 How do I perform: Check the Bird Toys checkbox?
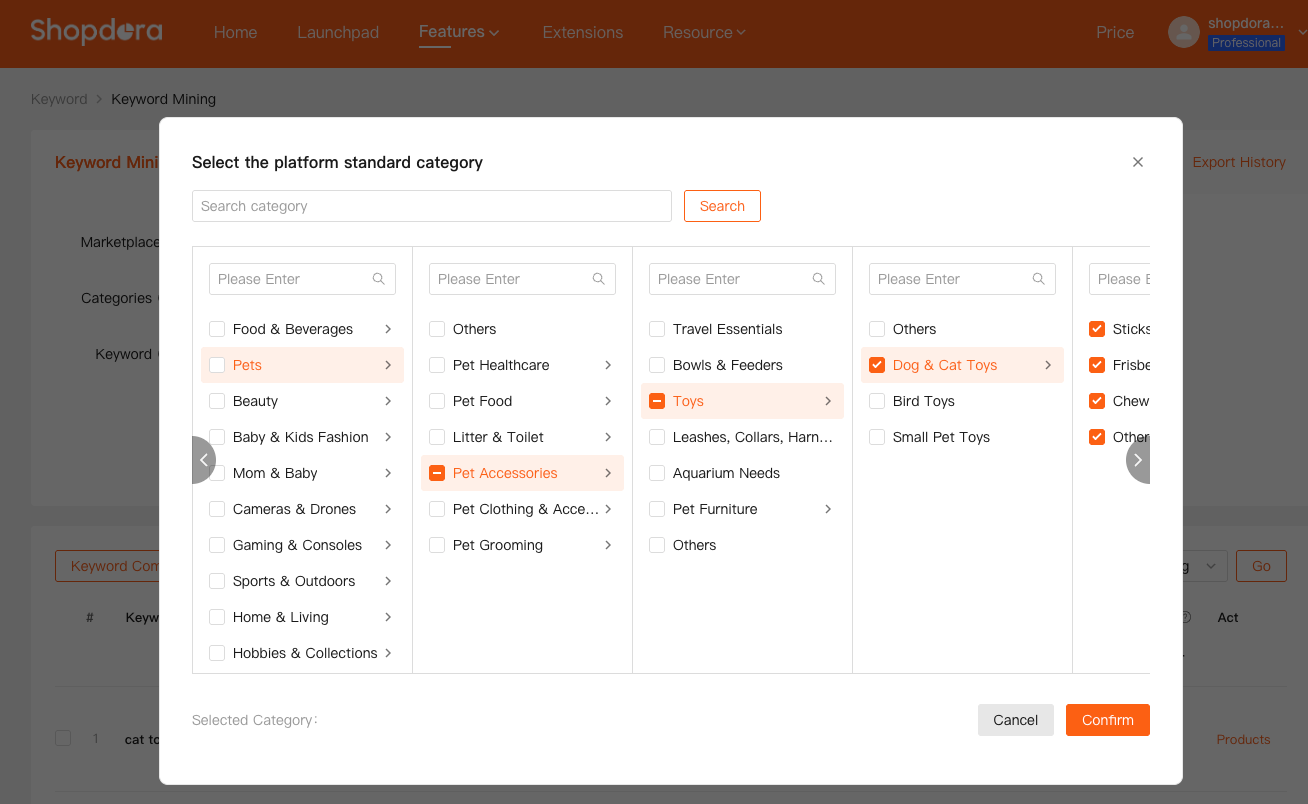[x=877, y=401]
